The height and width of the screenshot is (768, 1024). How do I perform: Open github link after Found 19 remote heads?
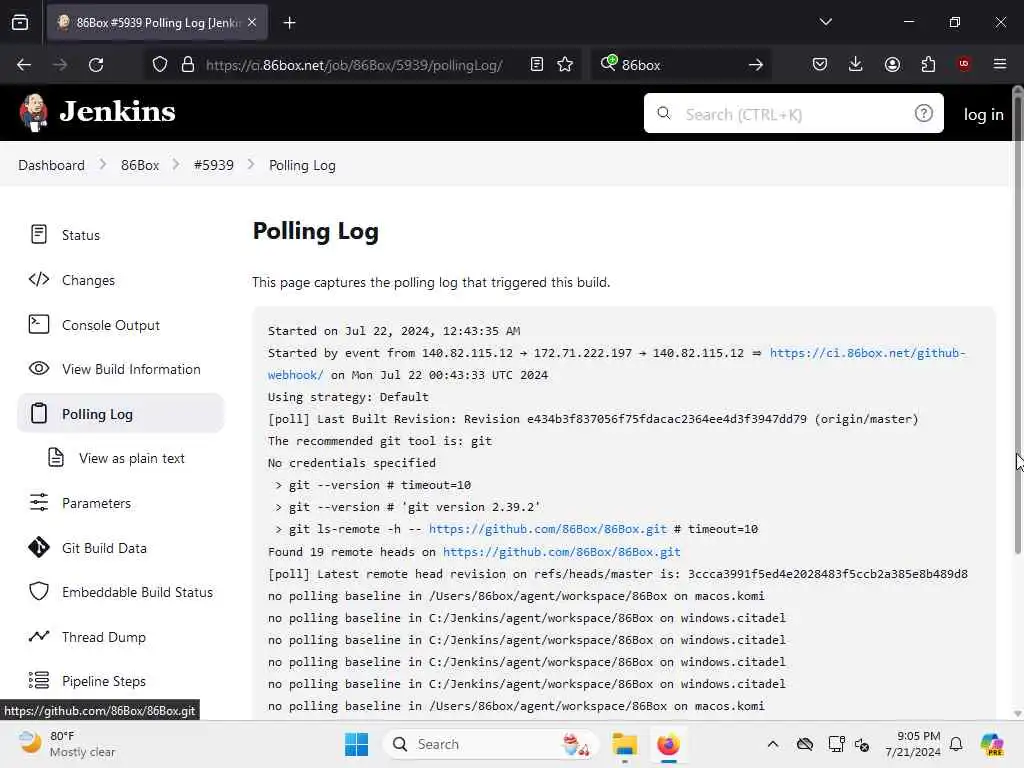562,552
